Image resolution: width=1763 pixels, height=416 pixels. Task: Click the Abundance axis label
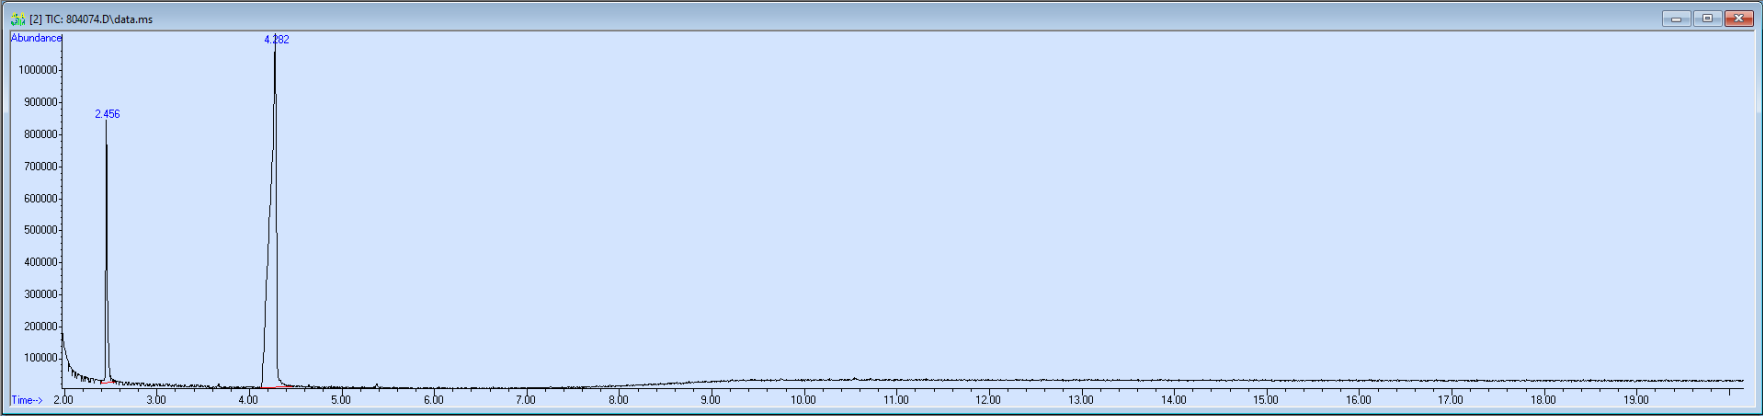(x=36, y=38)
